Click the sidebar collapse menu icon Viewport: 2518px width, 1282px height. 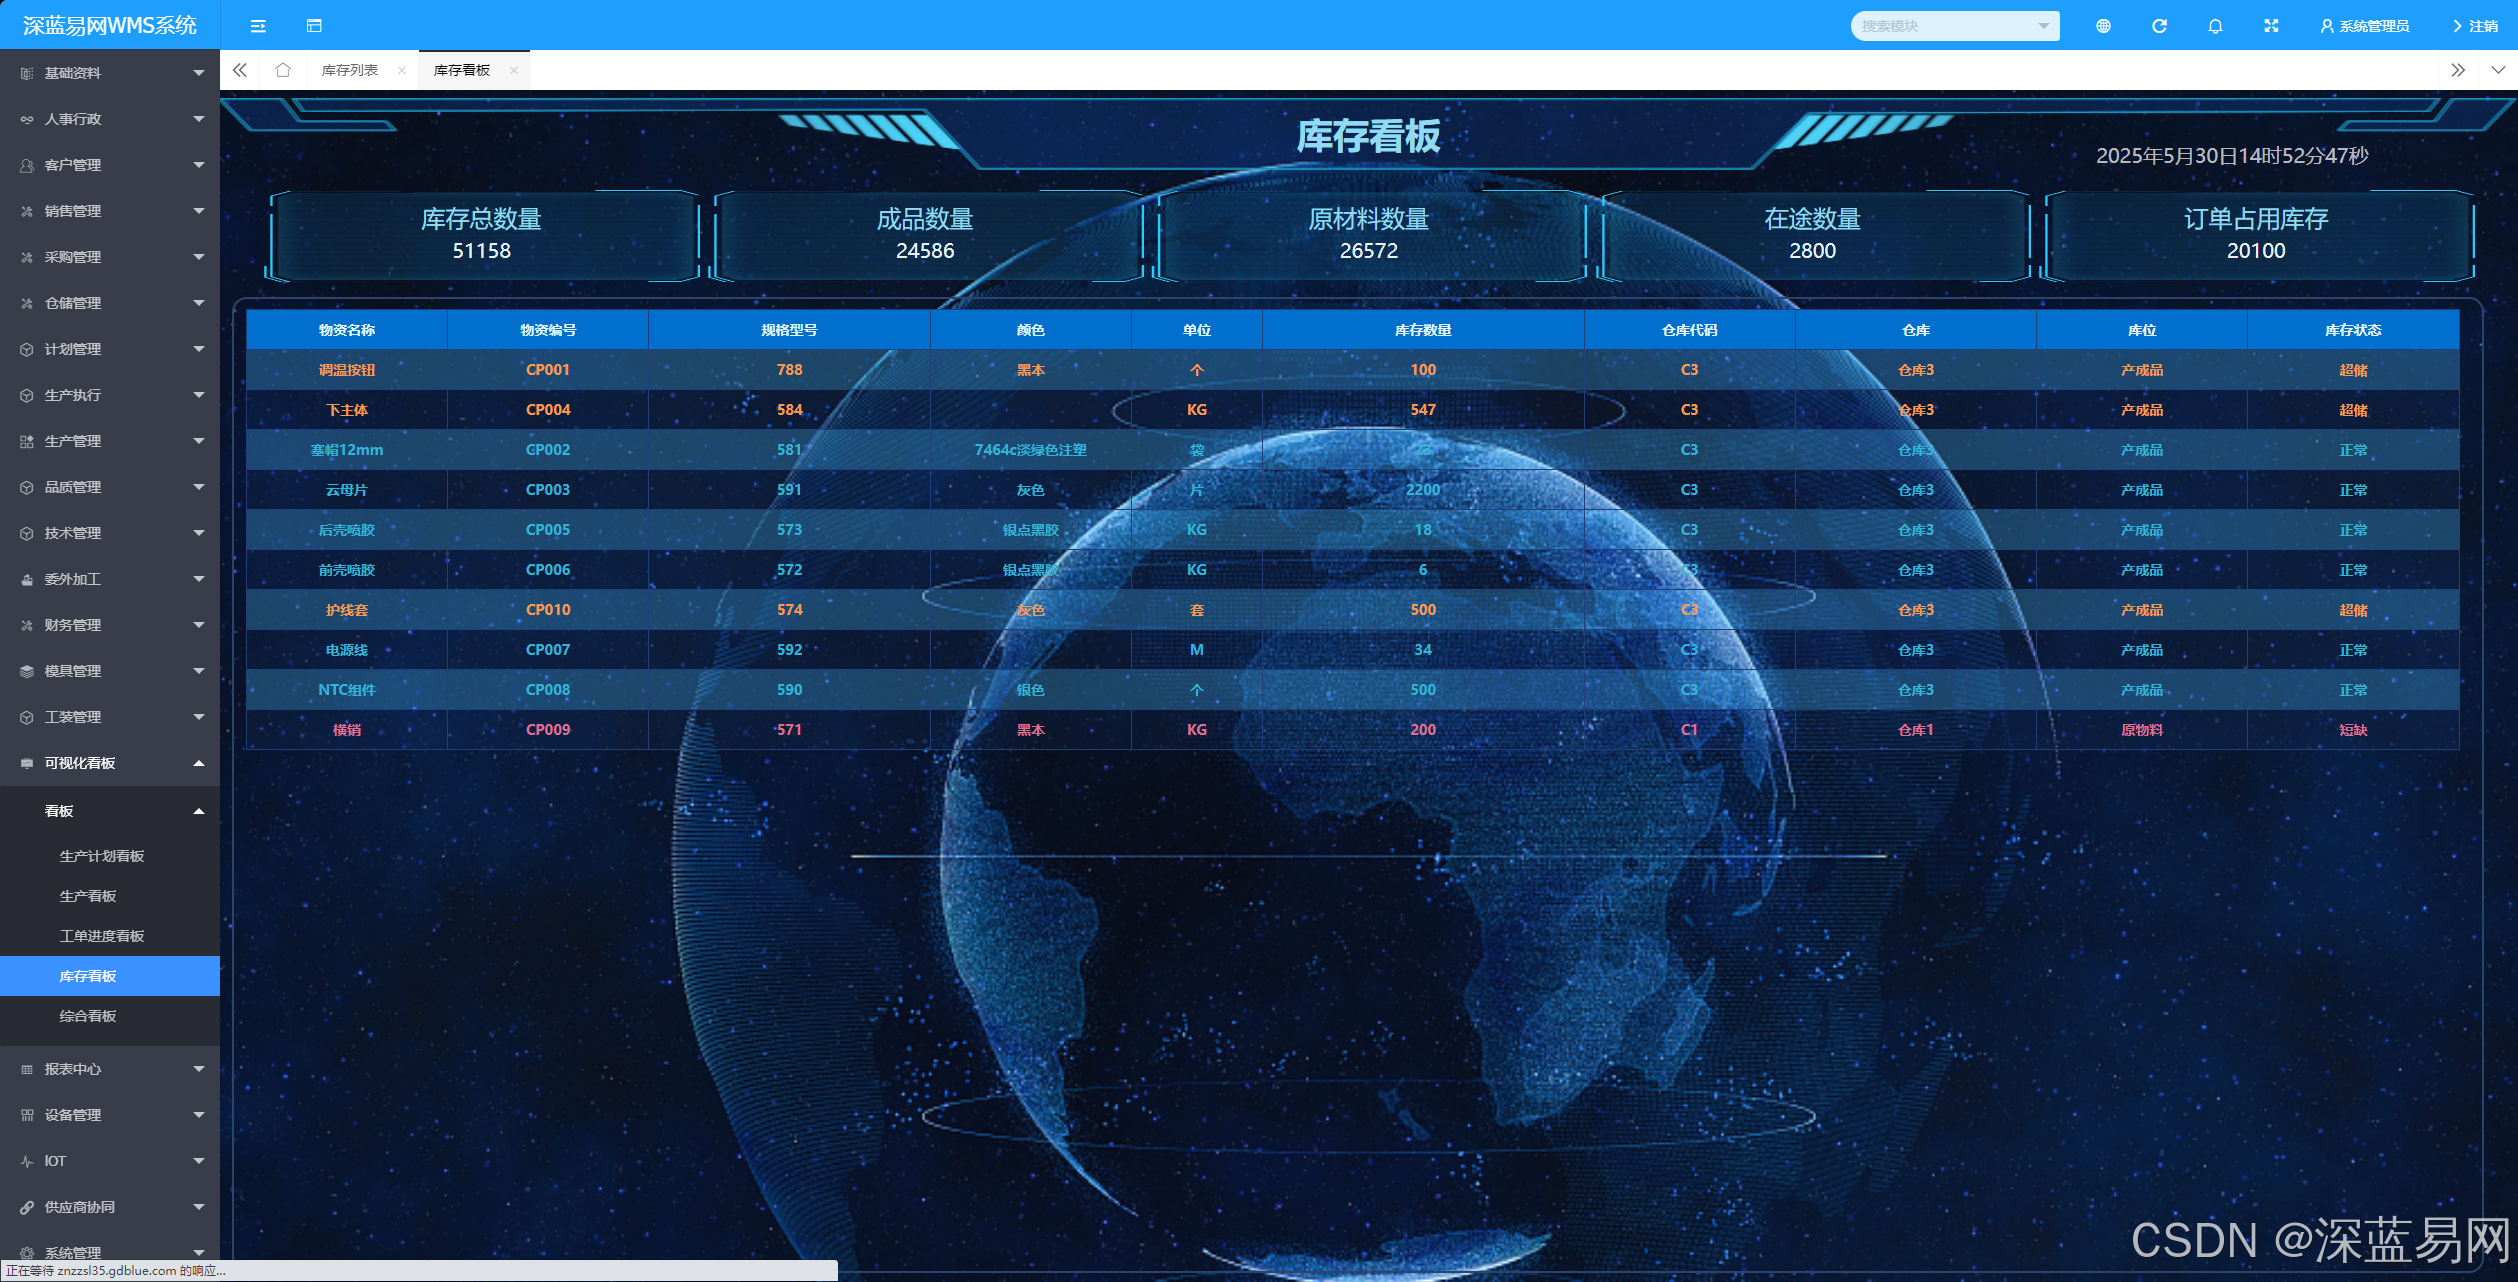click(x=258, y=26)
